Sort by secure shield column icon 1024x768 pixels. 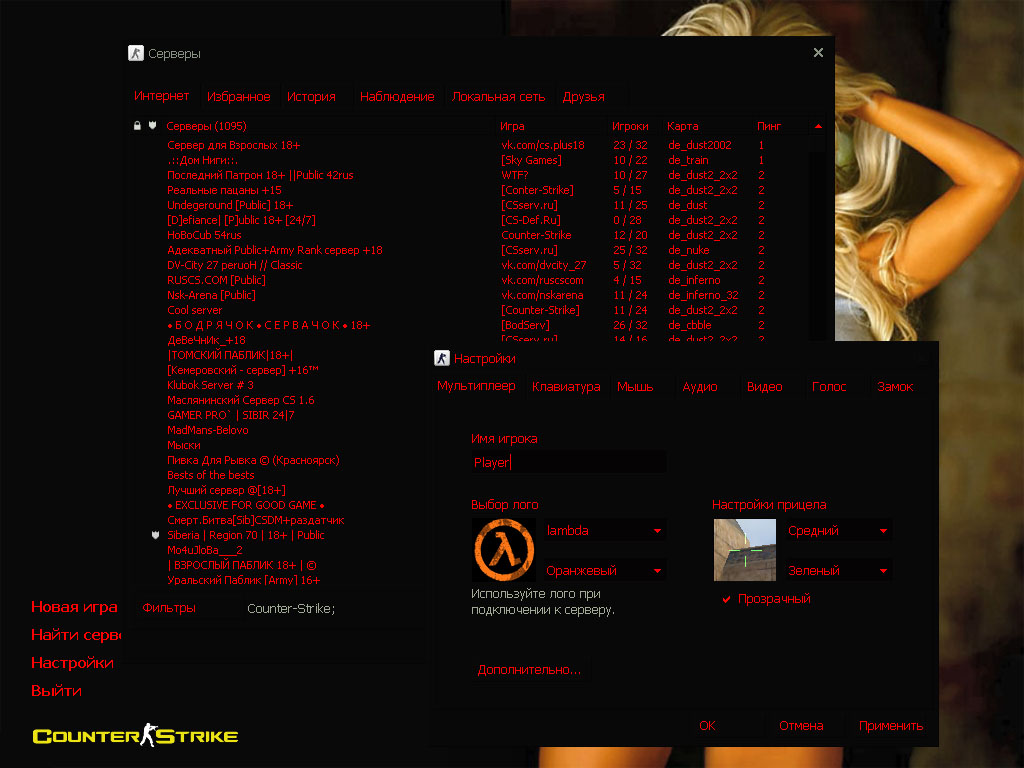pyautogui.click(x=153, y=125)
